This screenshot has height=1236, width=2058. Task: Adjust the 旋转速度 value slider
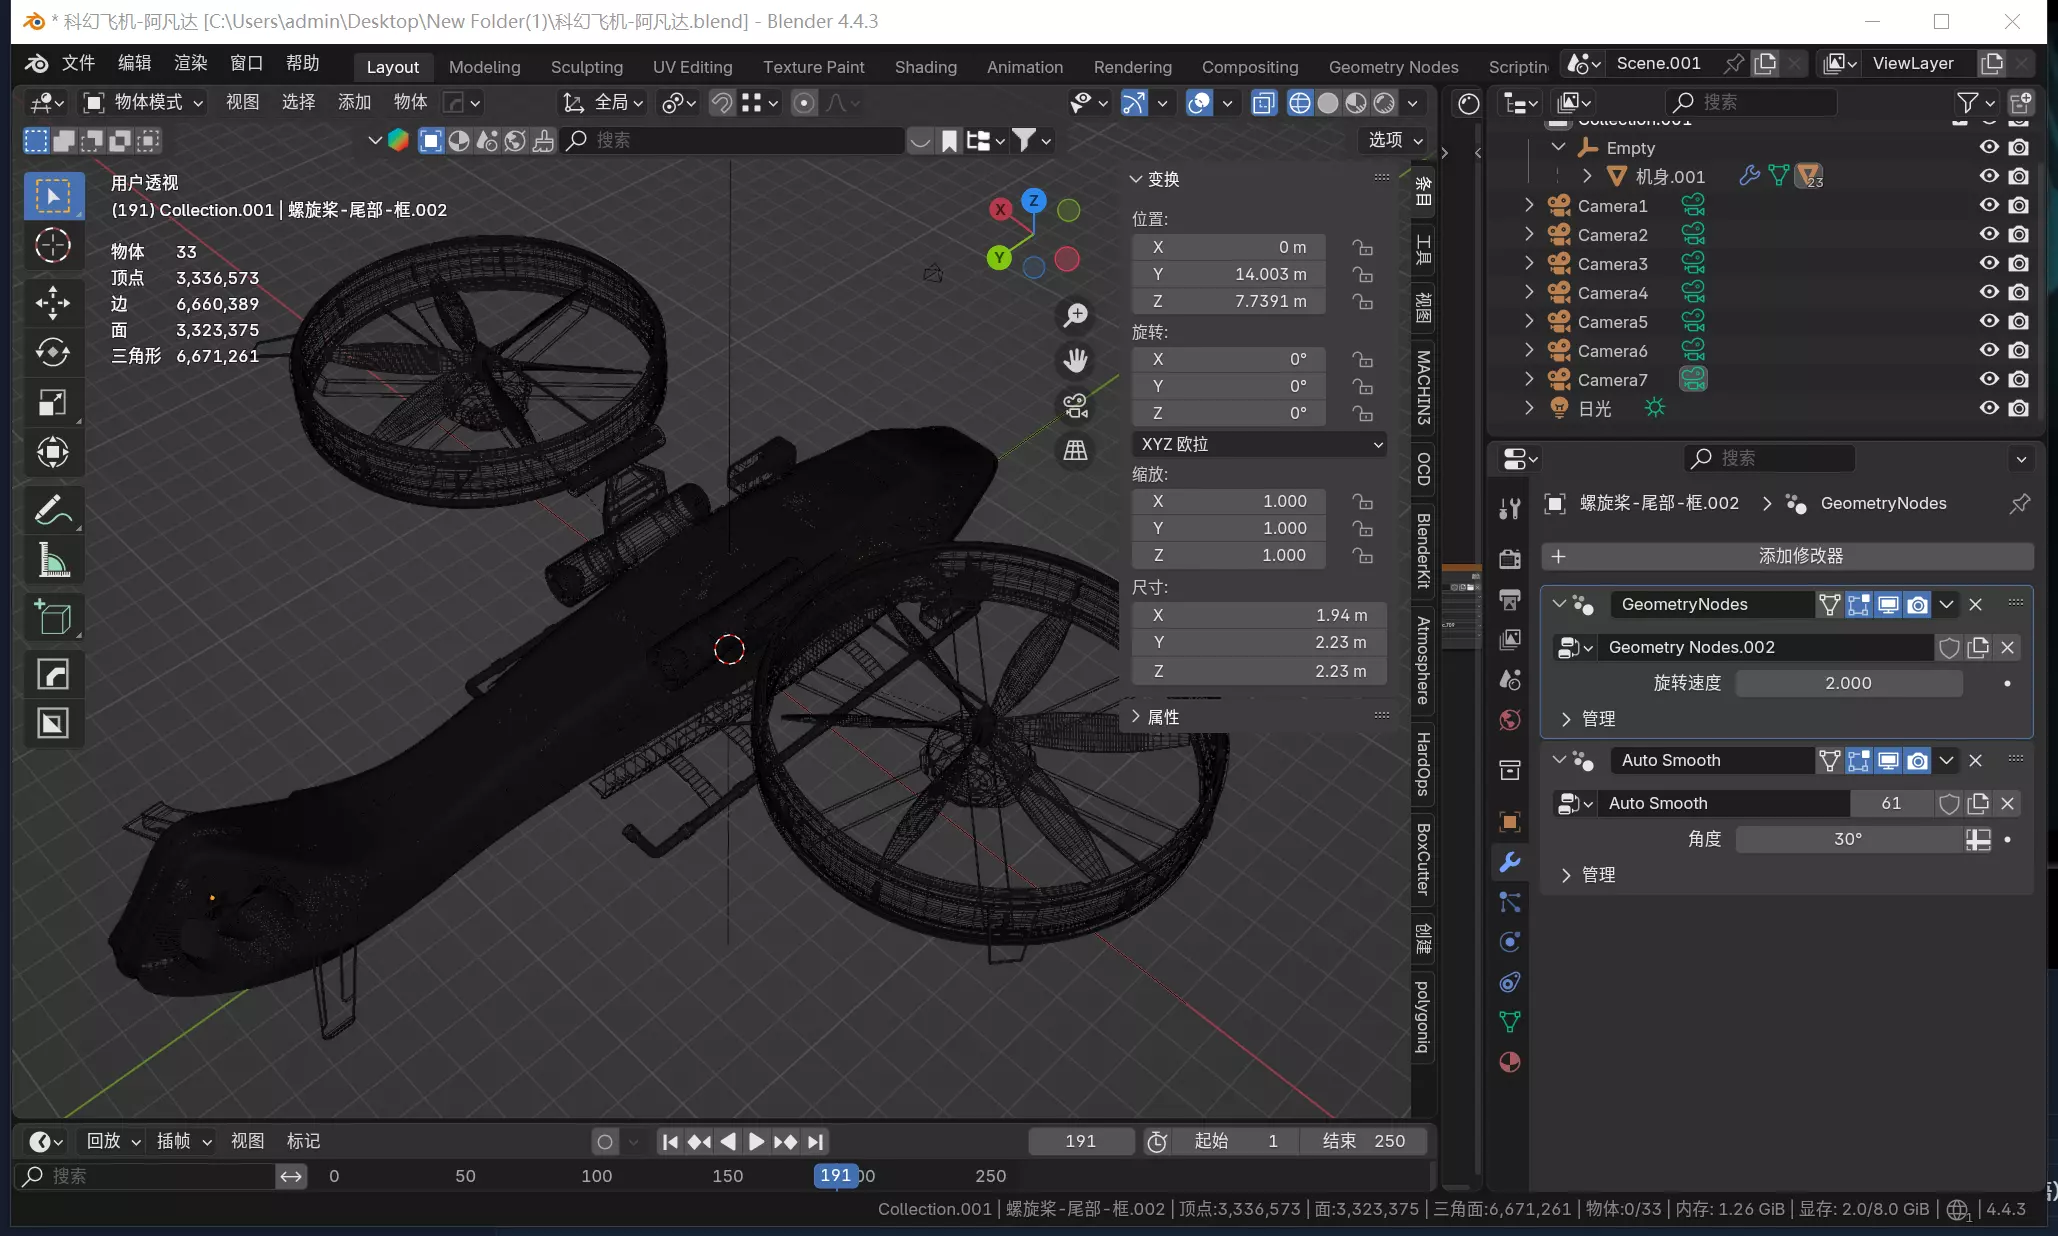click(x=1848, y=683)
